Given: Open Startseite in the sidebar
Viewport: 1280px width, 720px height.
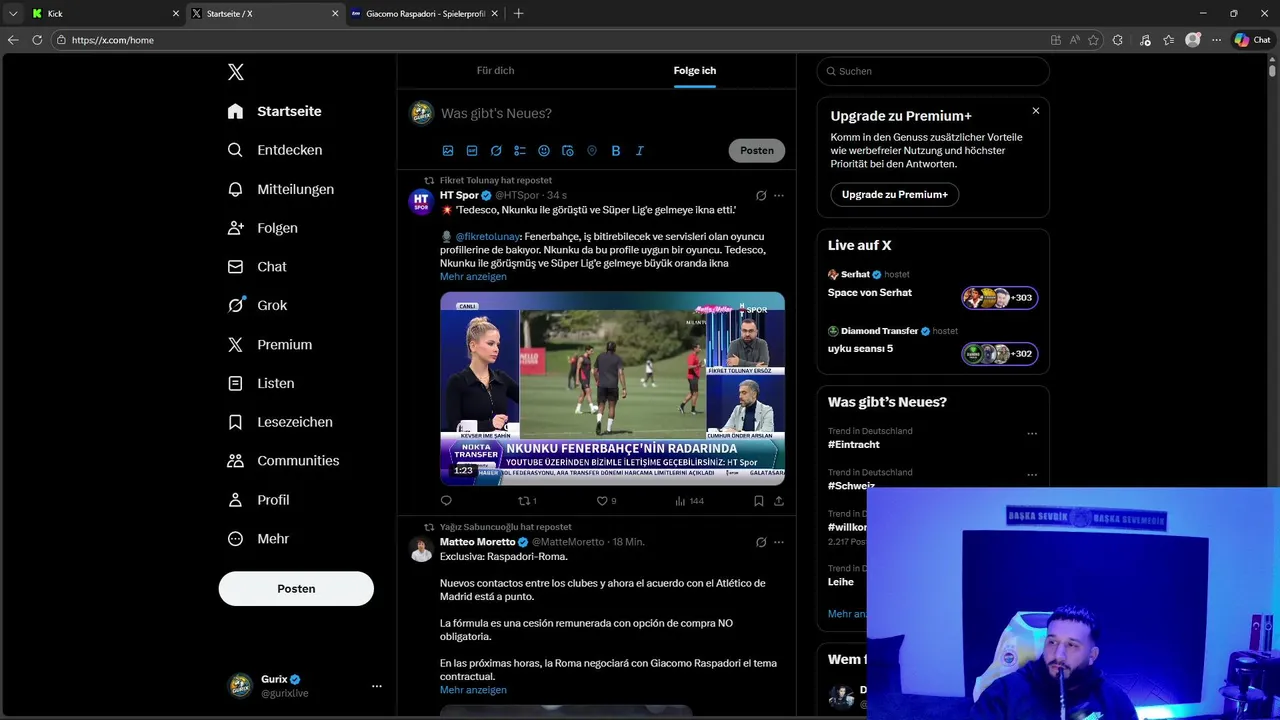Looking at the screenshot, I should pyautogui.click(x=274, y=111).
